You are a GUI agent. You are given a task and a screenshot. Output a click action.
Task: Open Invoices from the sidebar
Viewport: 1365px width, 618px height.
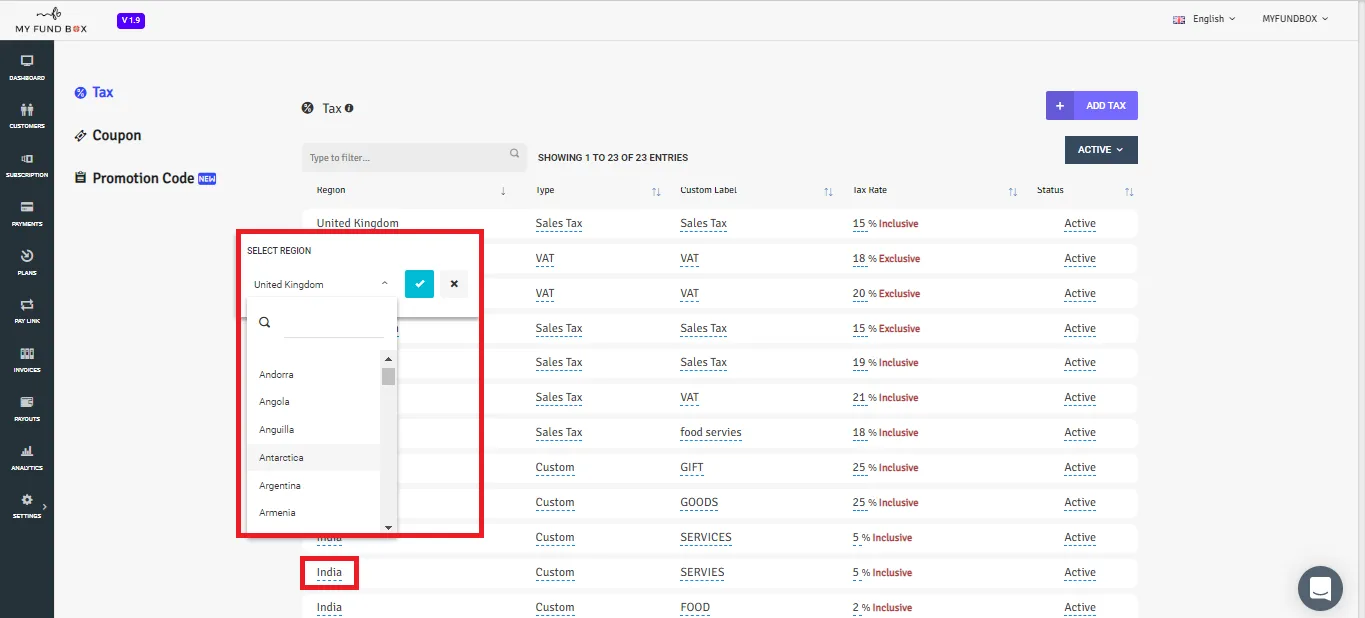pos(27,360)
